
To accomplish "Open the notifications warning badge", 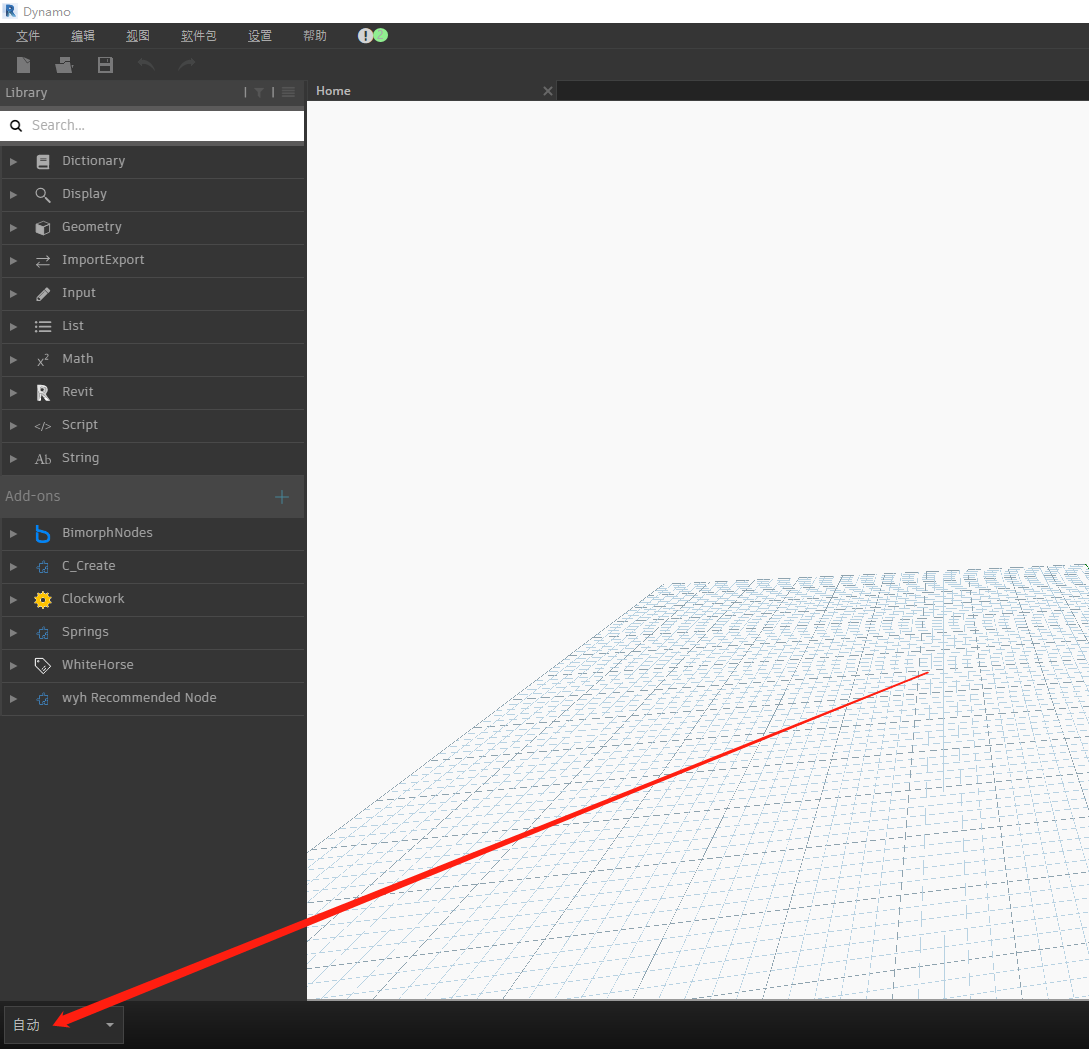I will (x=365, y=35).
